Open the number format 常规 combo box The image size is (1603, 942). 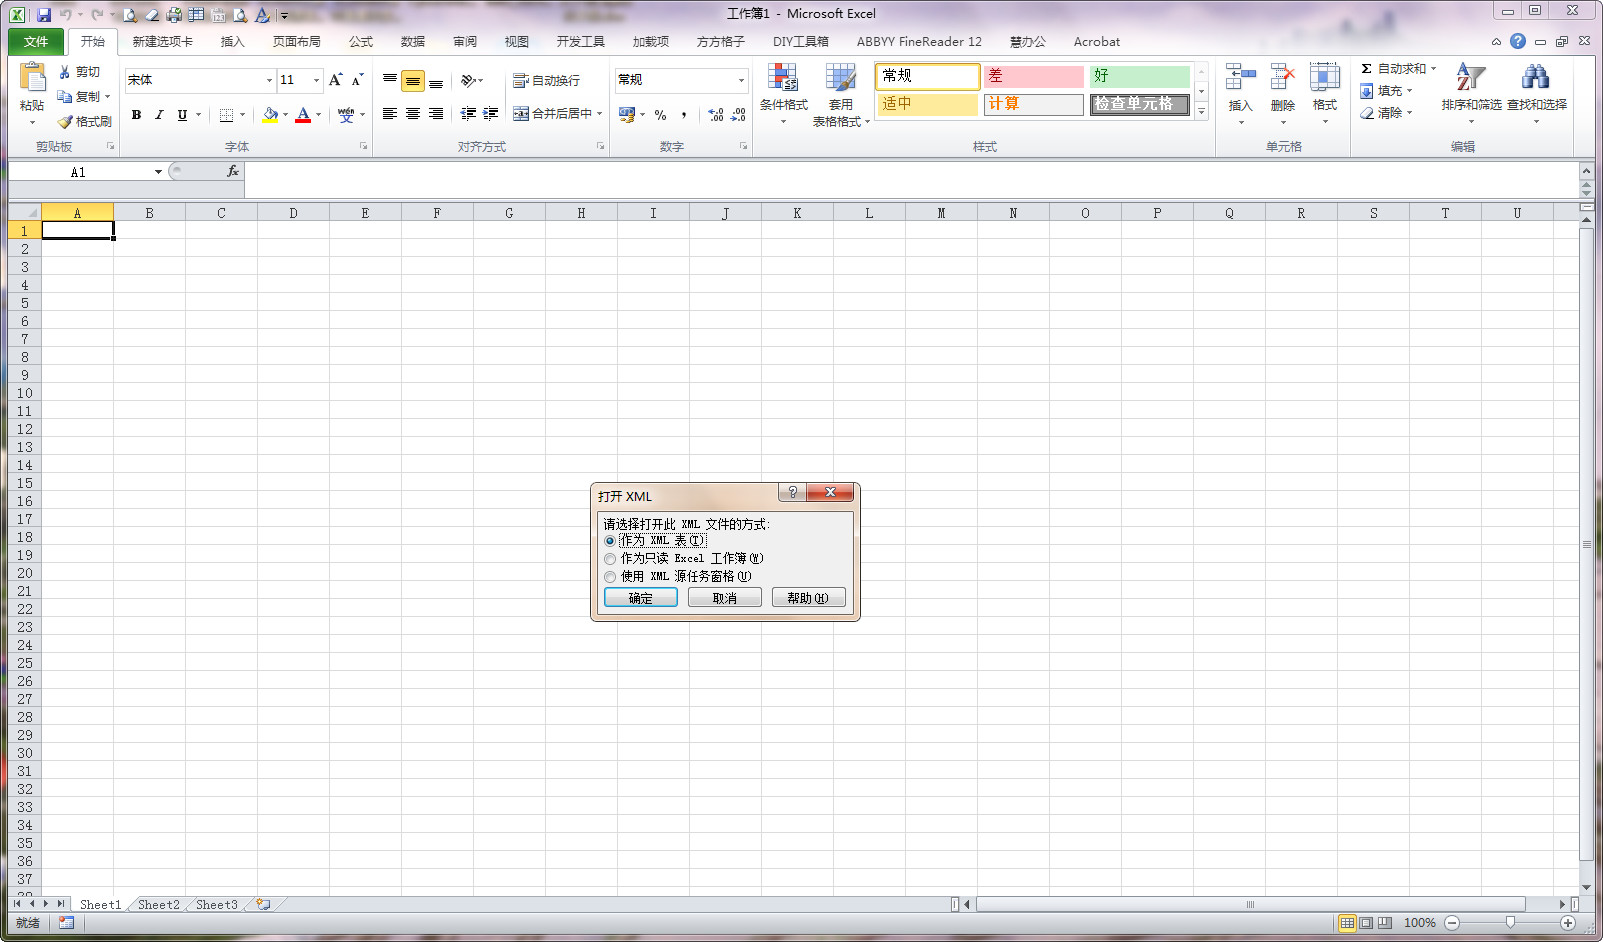click(x=681, y=80)
